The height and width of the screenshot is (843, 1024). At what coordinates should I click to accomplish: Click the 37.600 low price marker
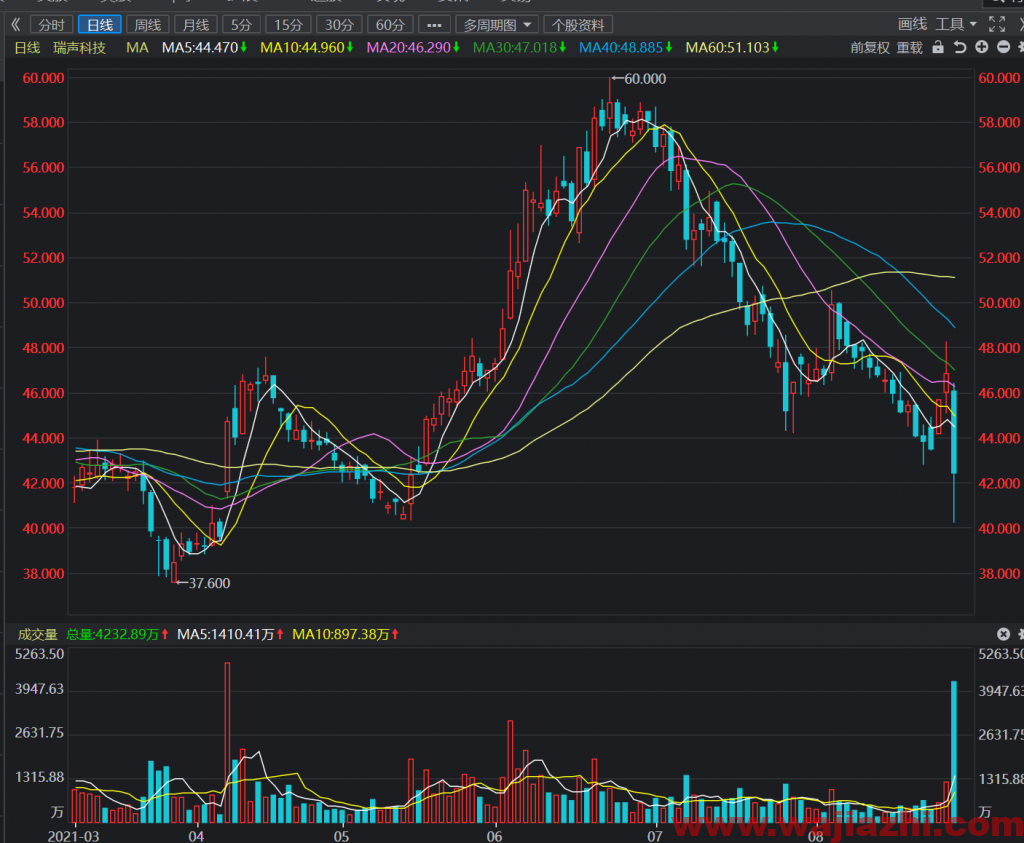[x=204, y=583]
